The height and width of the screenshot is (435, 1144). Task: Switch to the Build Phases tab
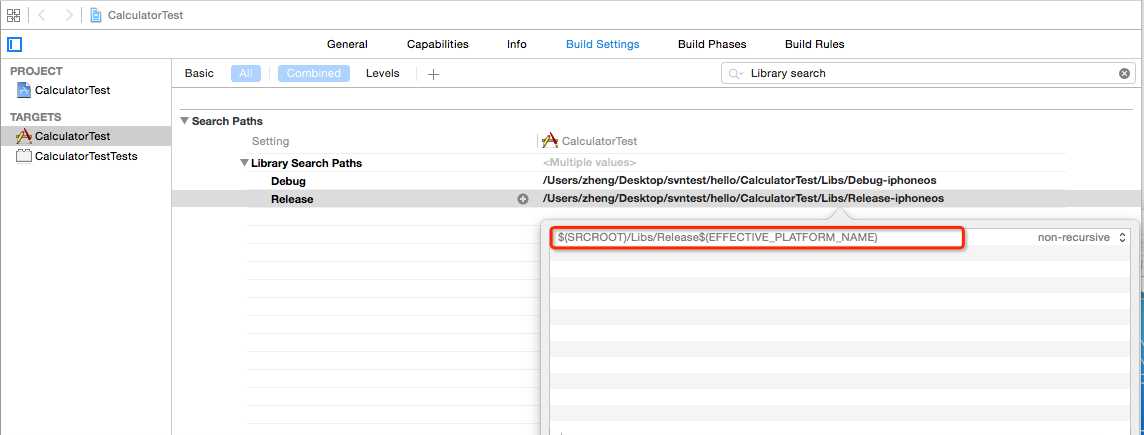tap(712, 44)
